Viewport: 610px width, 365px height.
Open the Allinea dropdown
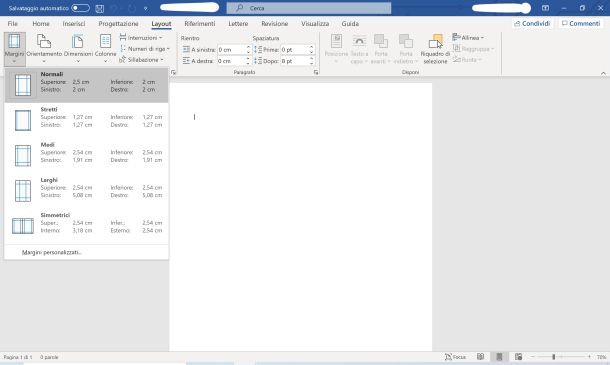[x=468, y=38]
